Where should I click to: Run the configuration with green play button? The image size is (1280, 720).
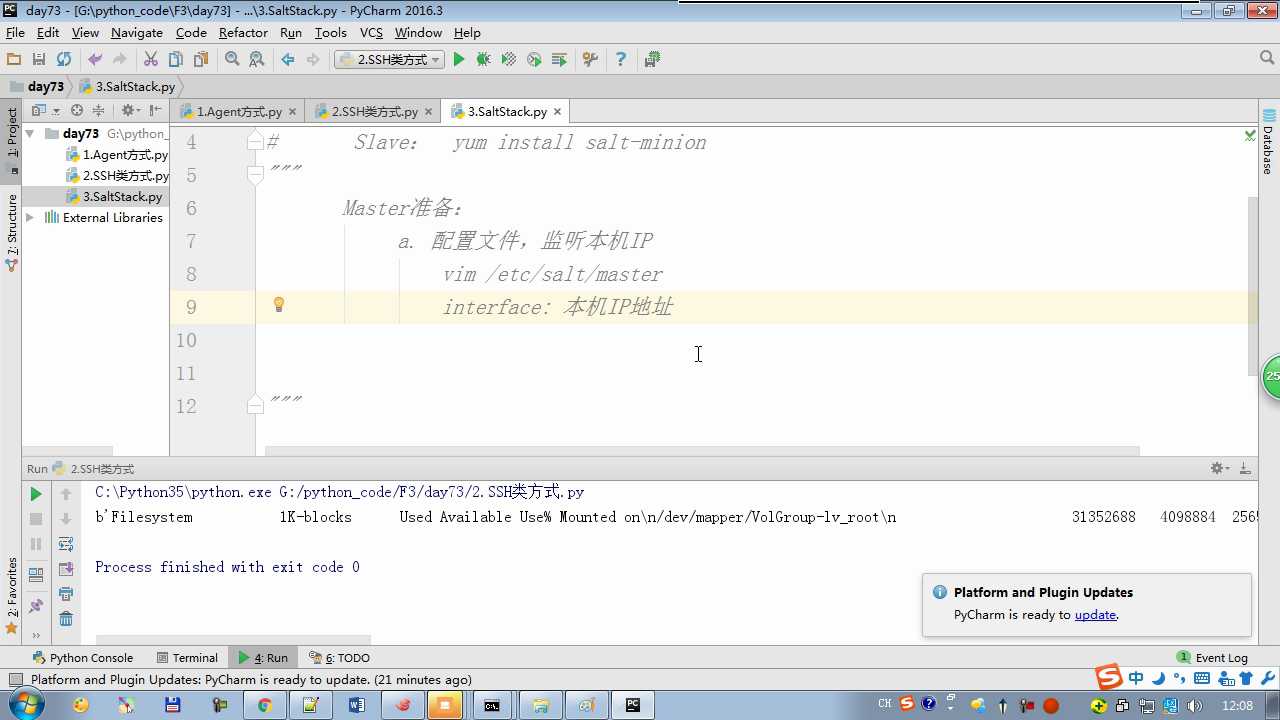pyautogui.click(x=459, y=60)
